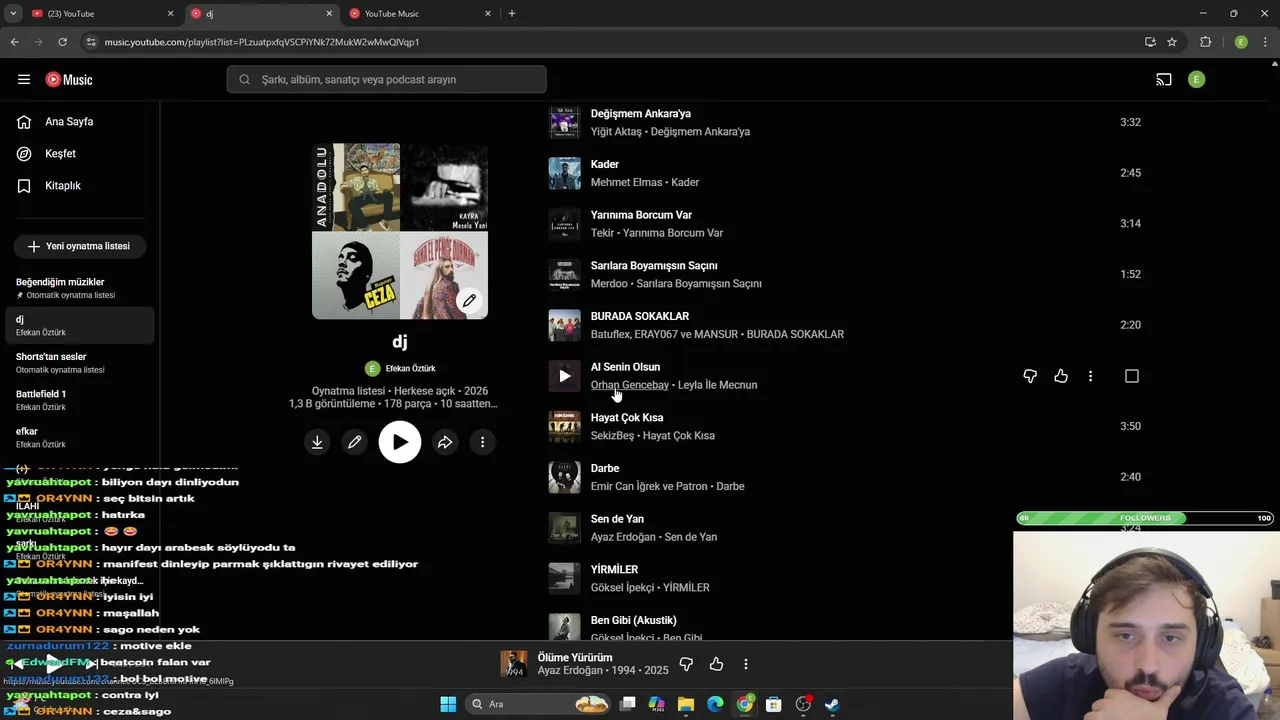Screen dimensions: 1280x720
Task: Bookmark this page with the star icon
Action: (1172, 42)
